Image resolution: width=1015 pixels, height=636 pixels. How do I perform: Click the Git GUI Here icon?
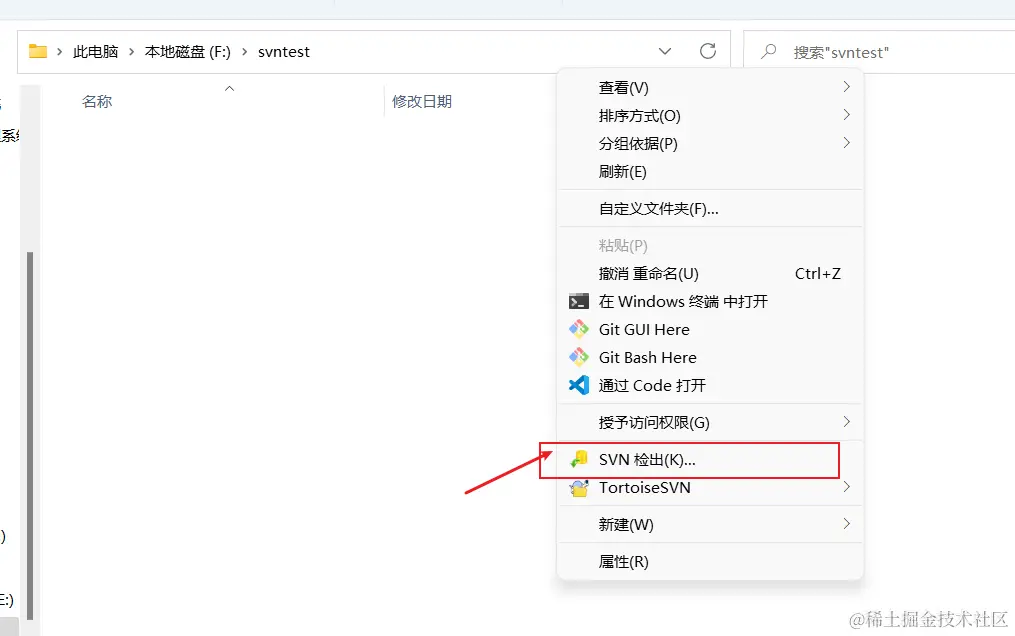pos(579,329)
